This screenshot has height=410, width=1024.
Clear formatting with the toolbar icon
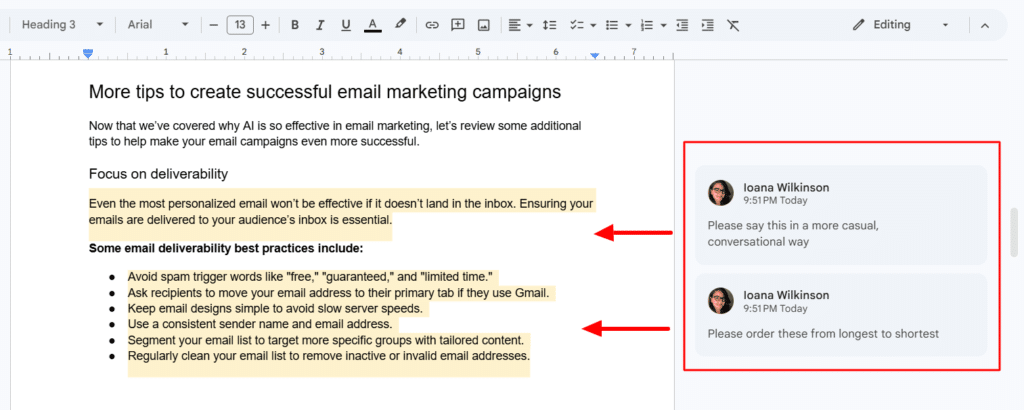(x=733, y=25)
